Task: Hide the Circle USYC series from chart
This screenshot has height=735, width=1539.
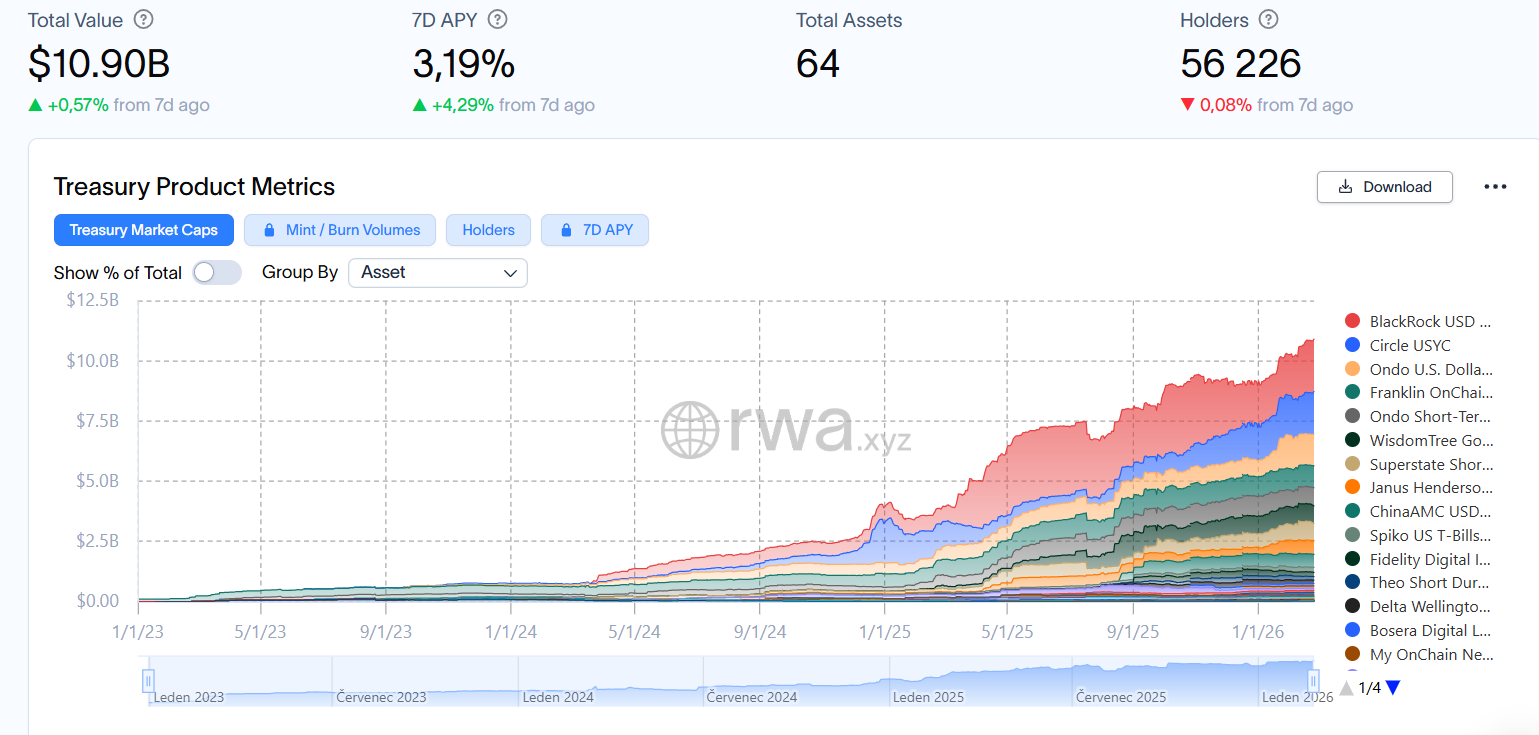Action: point(1397,345)
